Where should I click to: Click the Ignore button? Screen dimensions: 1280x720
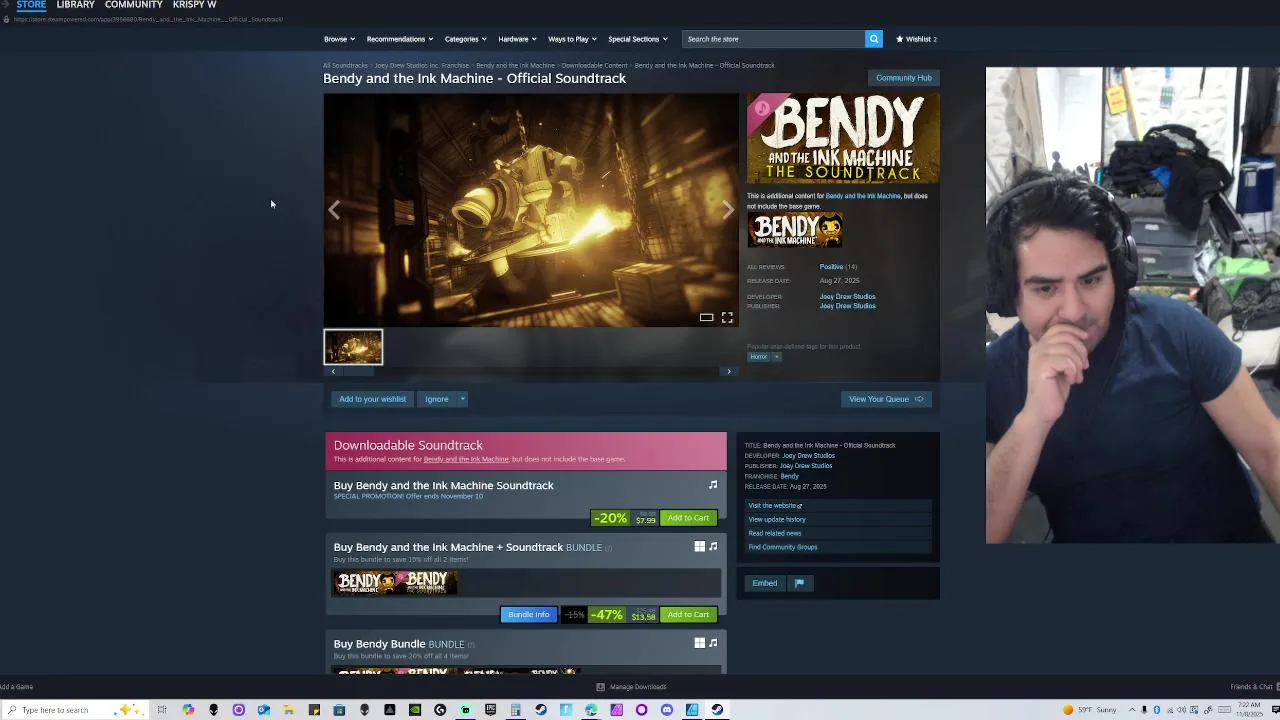pos(437,399)
